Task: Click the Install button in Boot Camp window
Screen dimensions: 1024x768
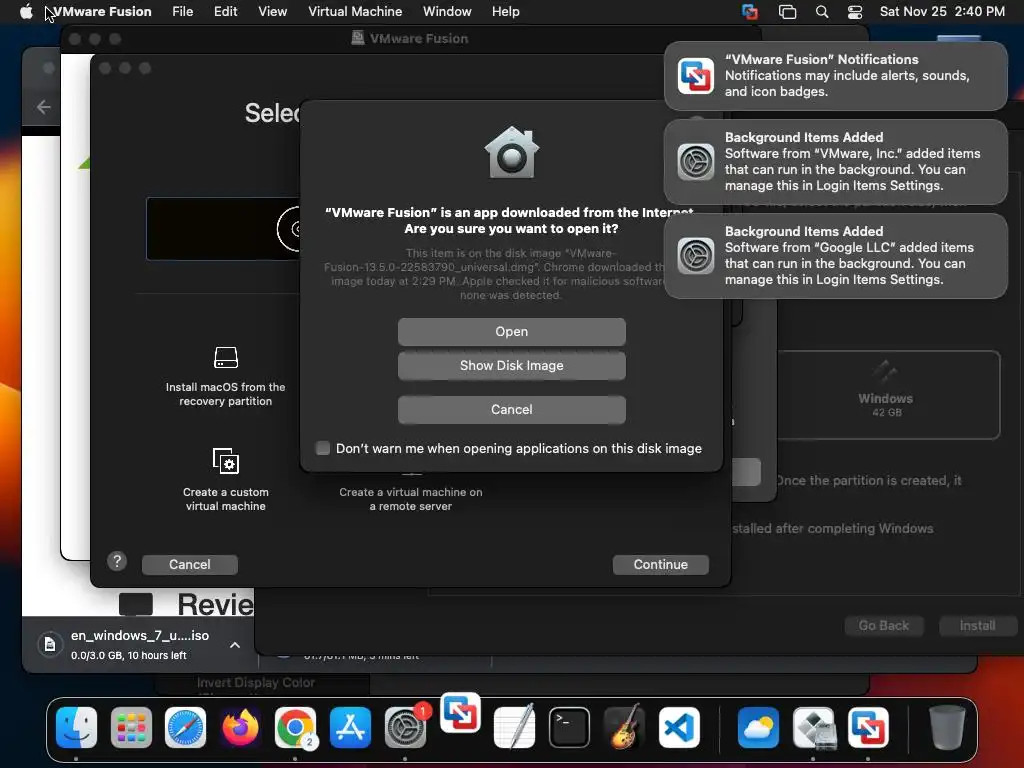Action: click(x=977, y=626)
